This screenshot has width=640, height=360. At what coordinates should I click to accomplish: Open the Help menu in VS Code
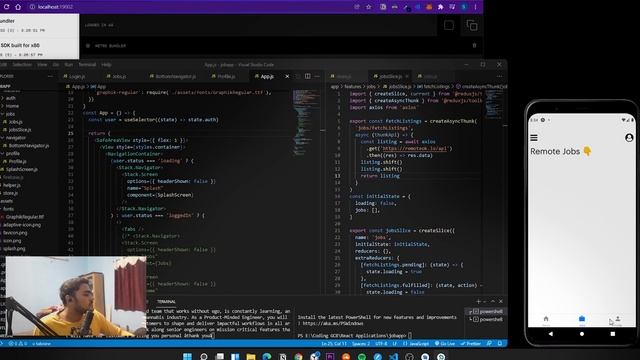(x=106, y=64)
